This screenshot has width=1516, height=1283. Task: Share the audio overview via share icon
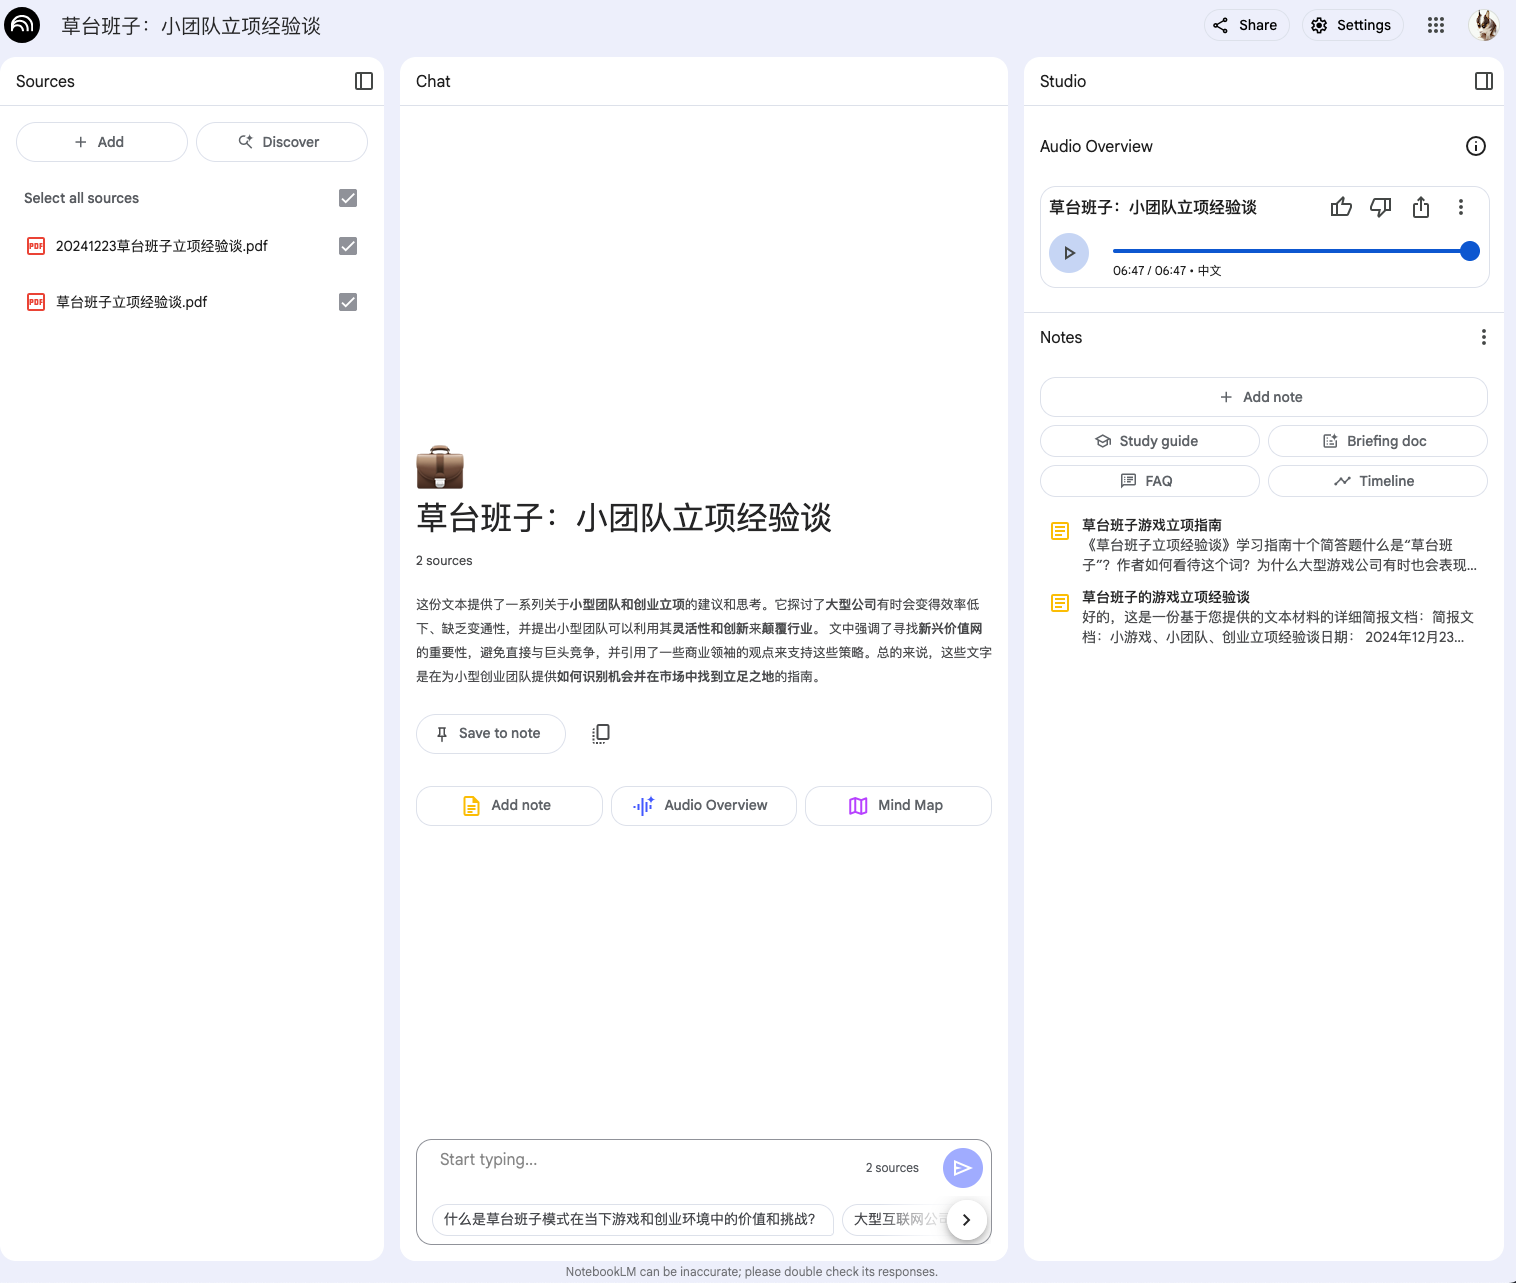point(1421,207)
